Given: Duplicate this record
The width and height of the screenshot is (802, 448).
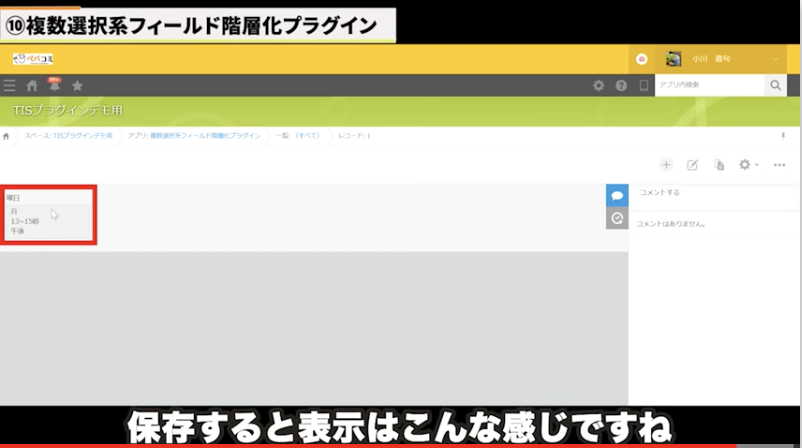Looking at the screenshot, I should coord(718,164).
